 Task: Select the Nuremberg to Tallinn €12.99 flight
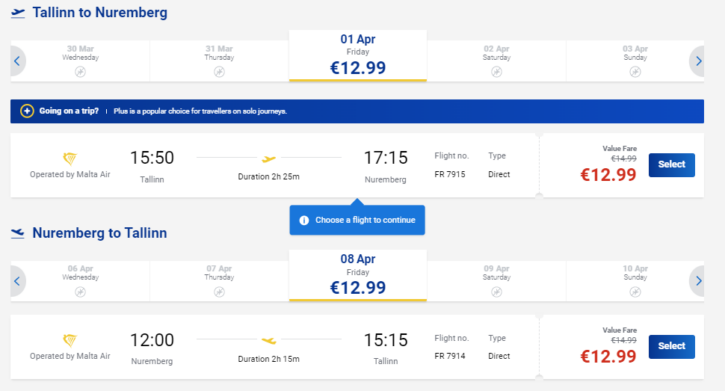tap(671, 347)
